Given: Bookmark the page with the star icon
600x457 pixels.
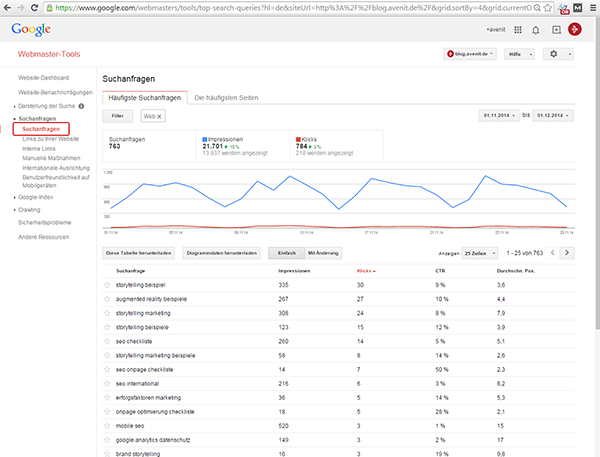Looking at the screenshot, I should 548,8.
